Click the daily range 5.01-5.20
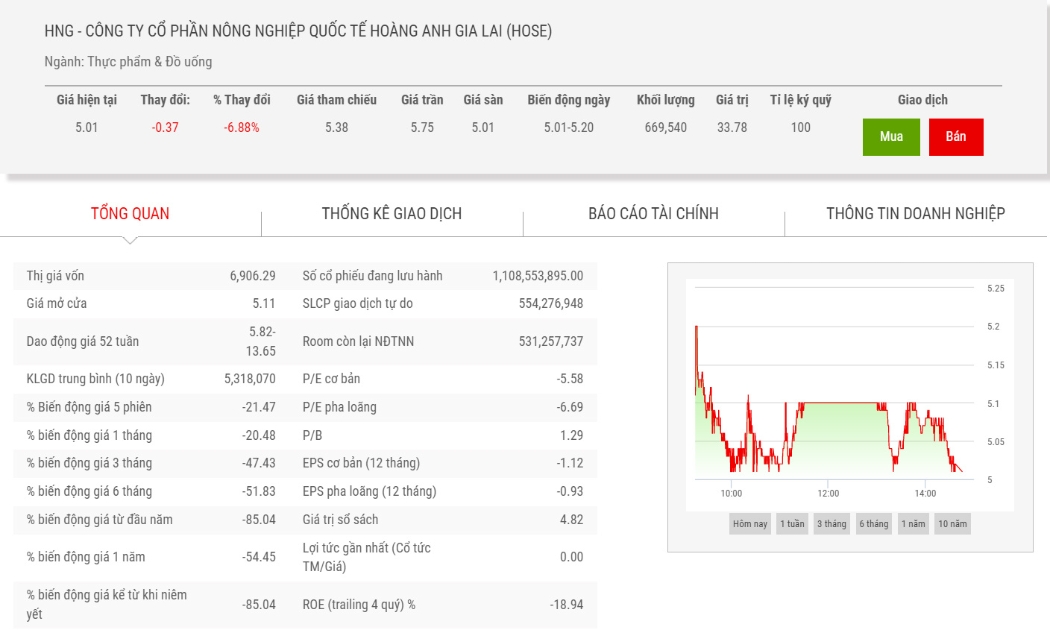Viewport: 1050px width, 630px height. 569,127
